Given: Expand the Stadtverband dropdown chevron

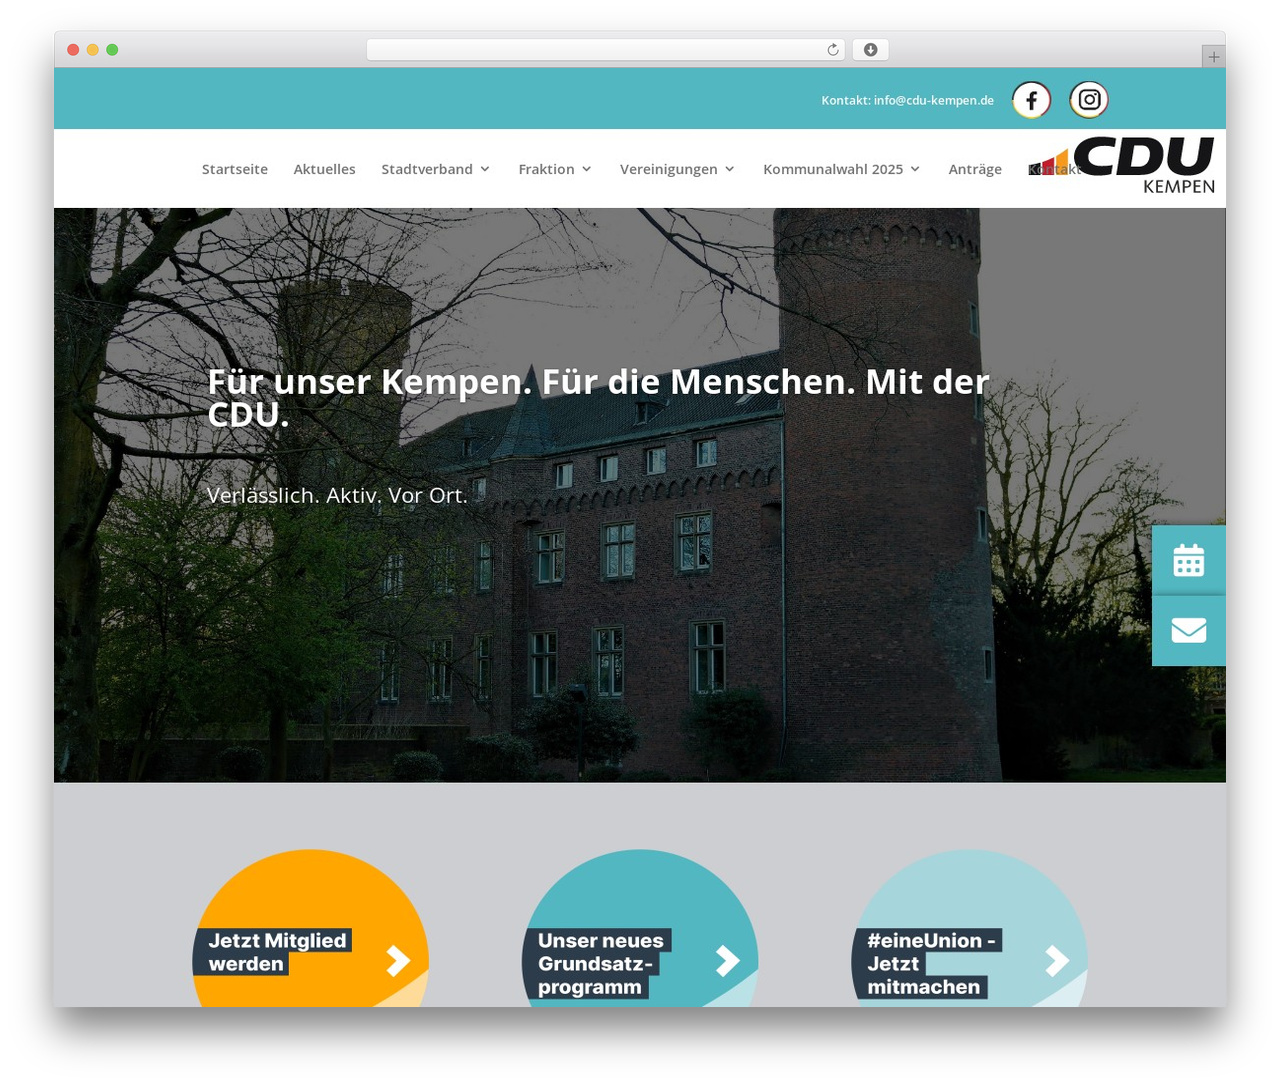Looking at the screenshot, I should tap(485, 169).
